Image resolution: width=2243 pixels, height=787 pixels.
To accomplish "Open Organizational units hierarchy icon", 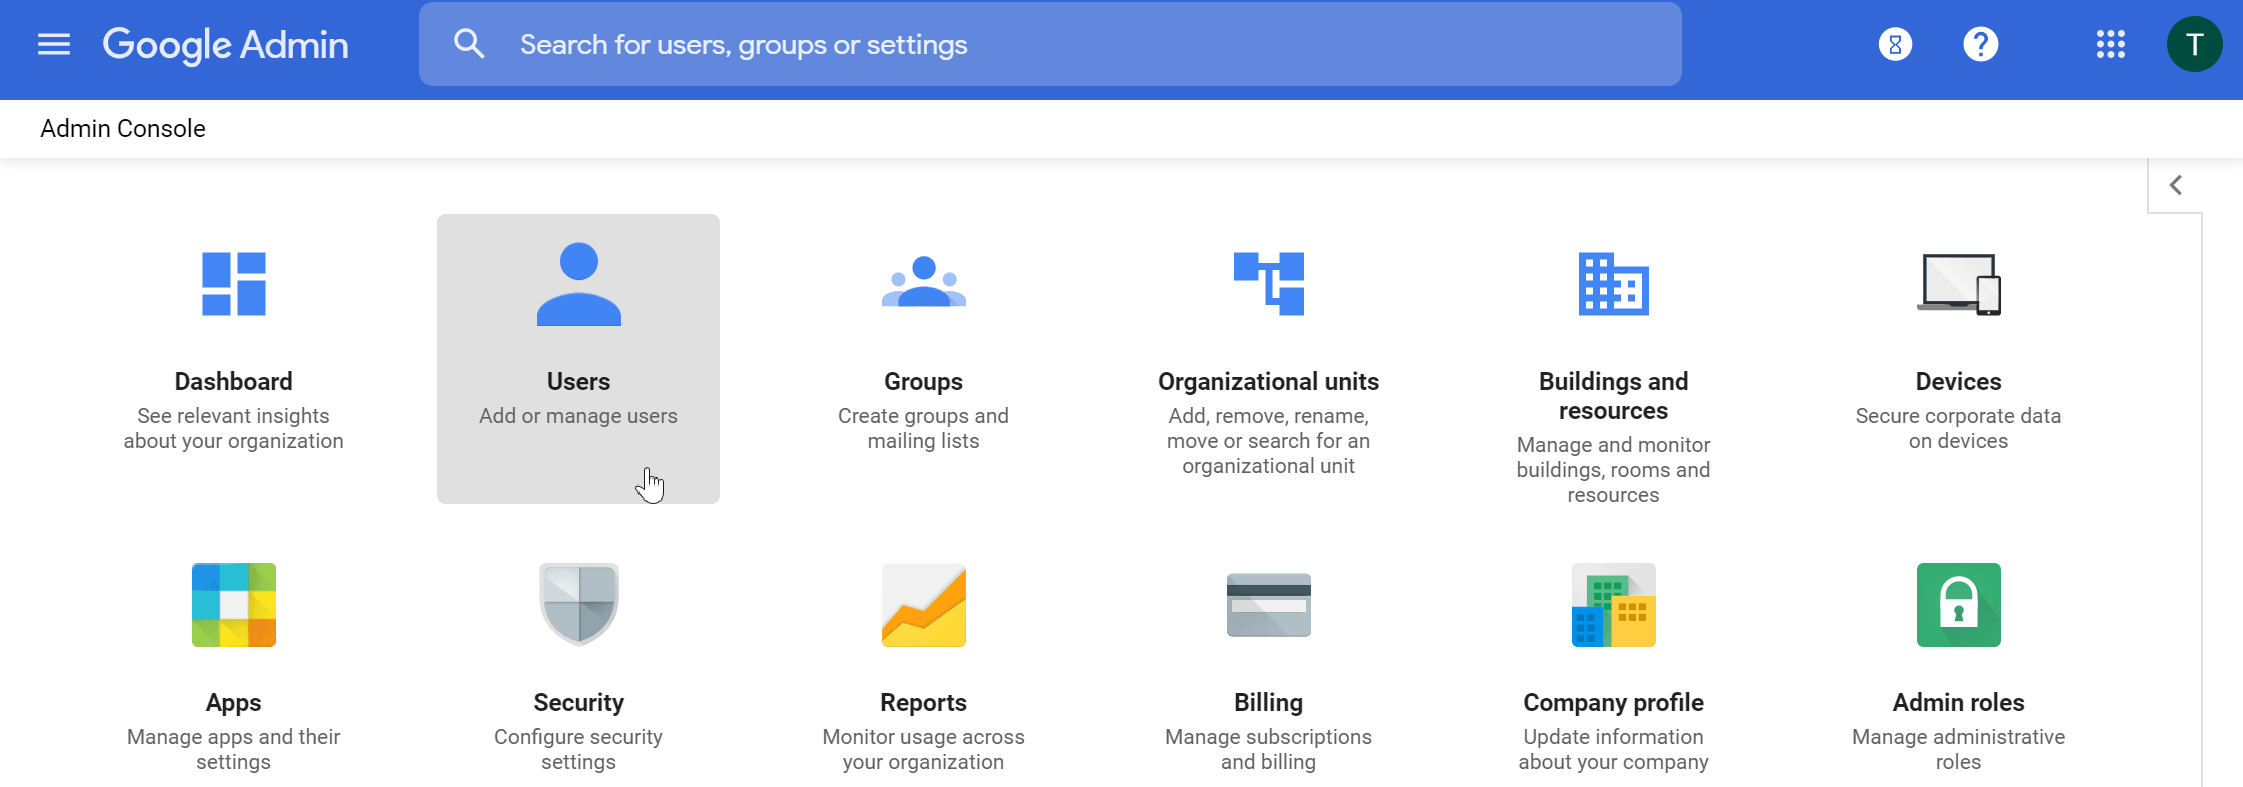I will pos(1268,284).
